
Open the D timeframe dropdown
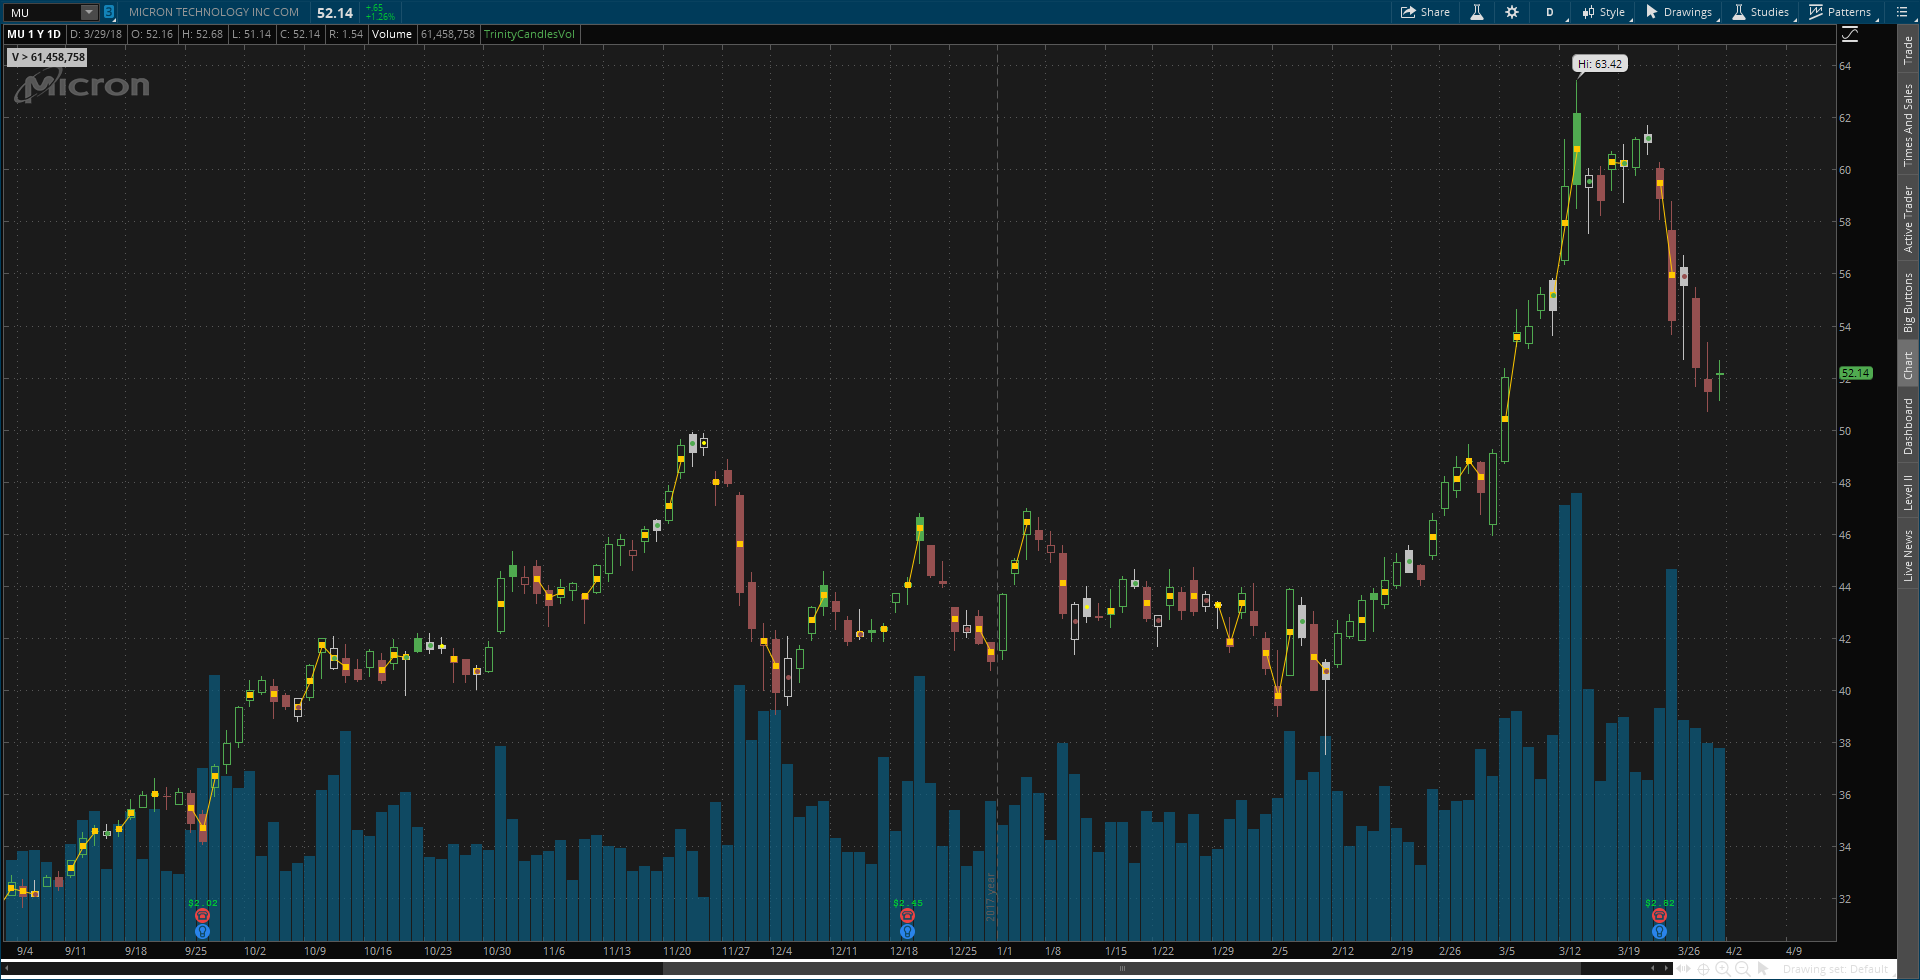1550,12
